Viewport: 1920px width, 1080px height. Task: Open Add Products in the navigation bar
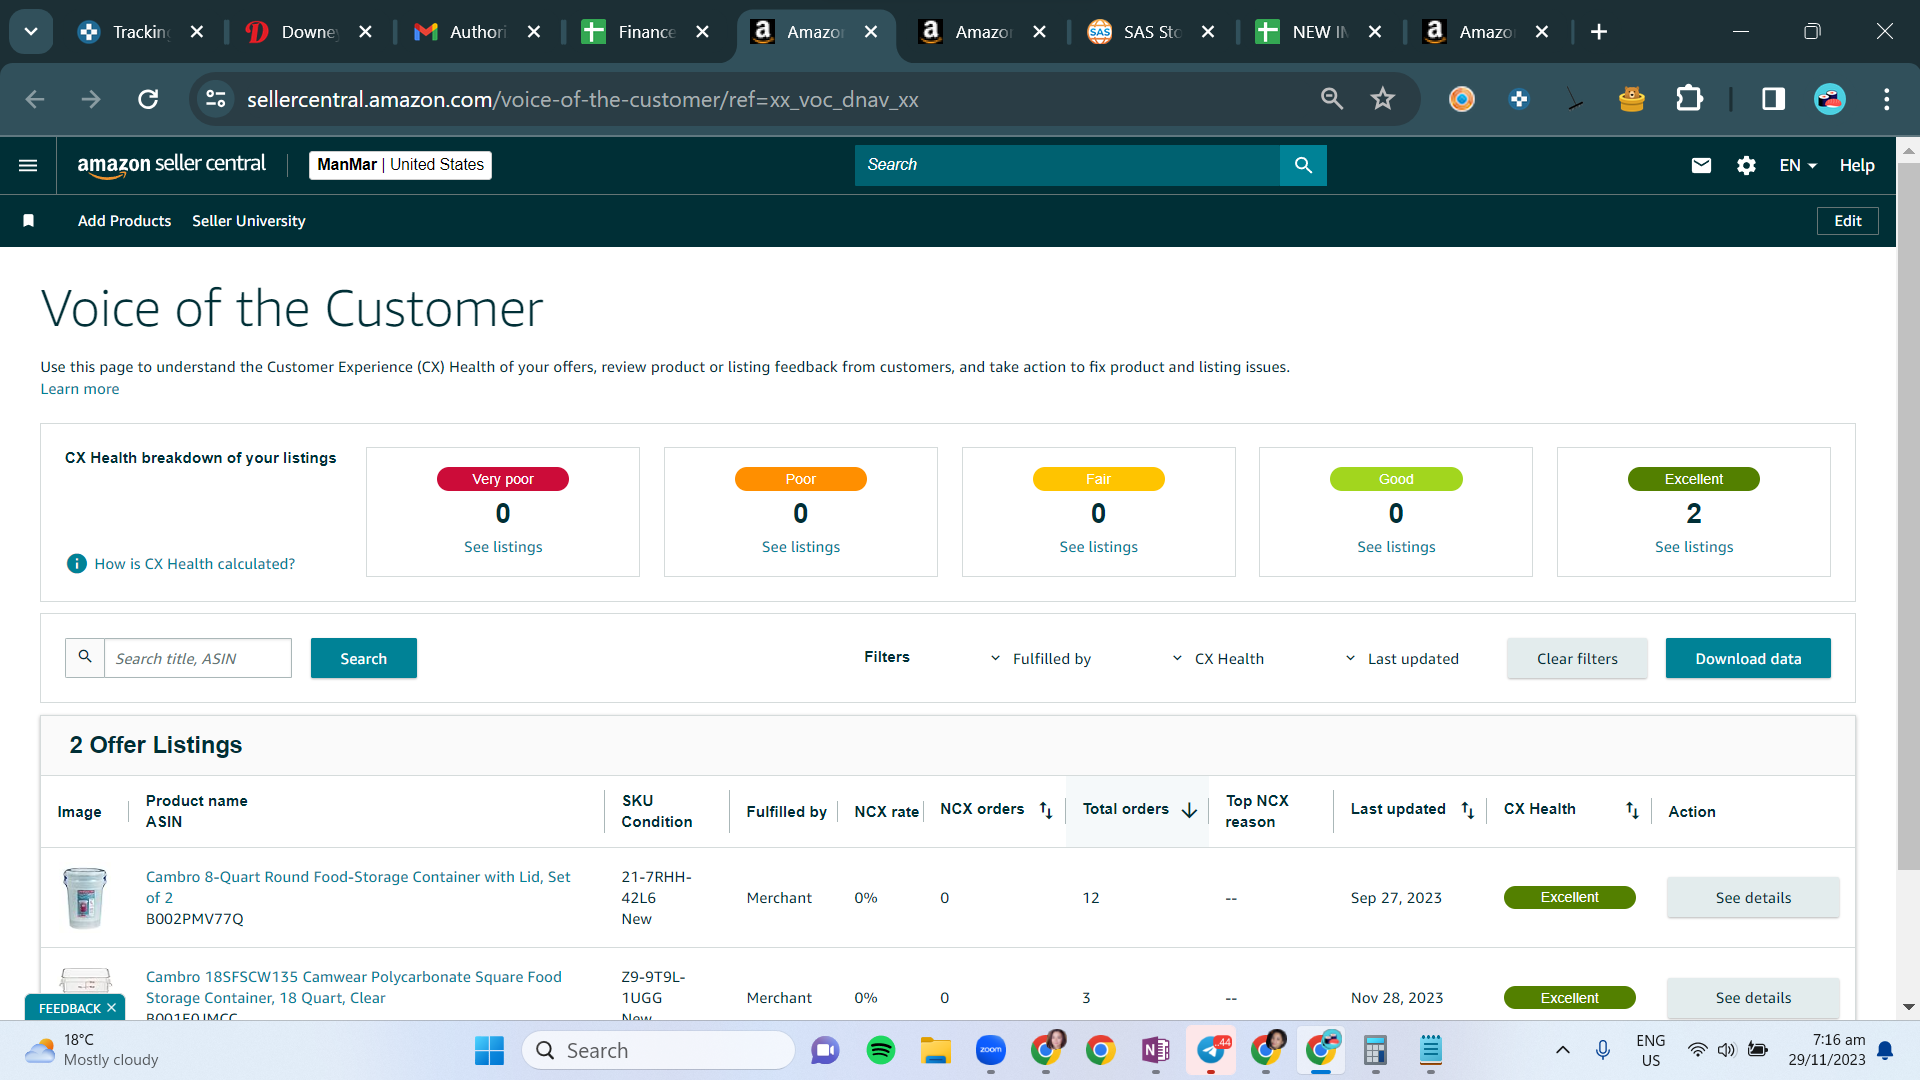pos(124,221)
